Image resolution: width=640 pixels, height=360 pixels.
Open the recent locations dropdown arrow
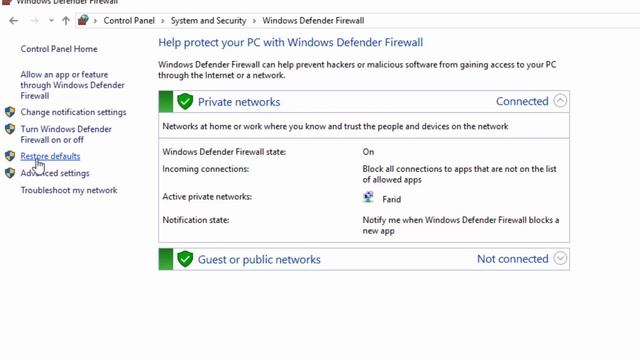pos(51,20)
